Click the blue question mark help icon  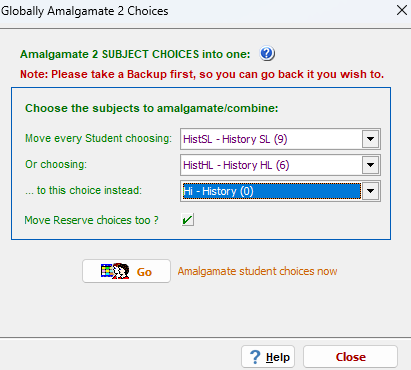(267, 54)
